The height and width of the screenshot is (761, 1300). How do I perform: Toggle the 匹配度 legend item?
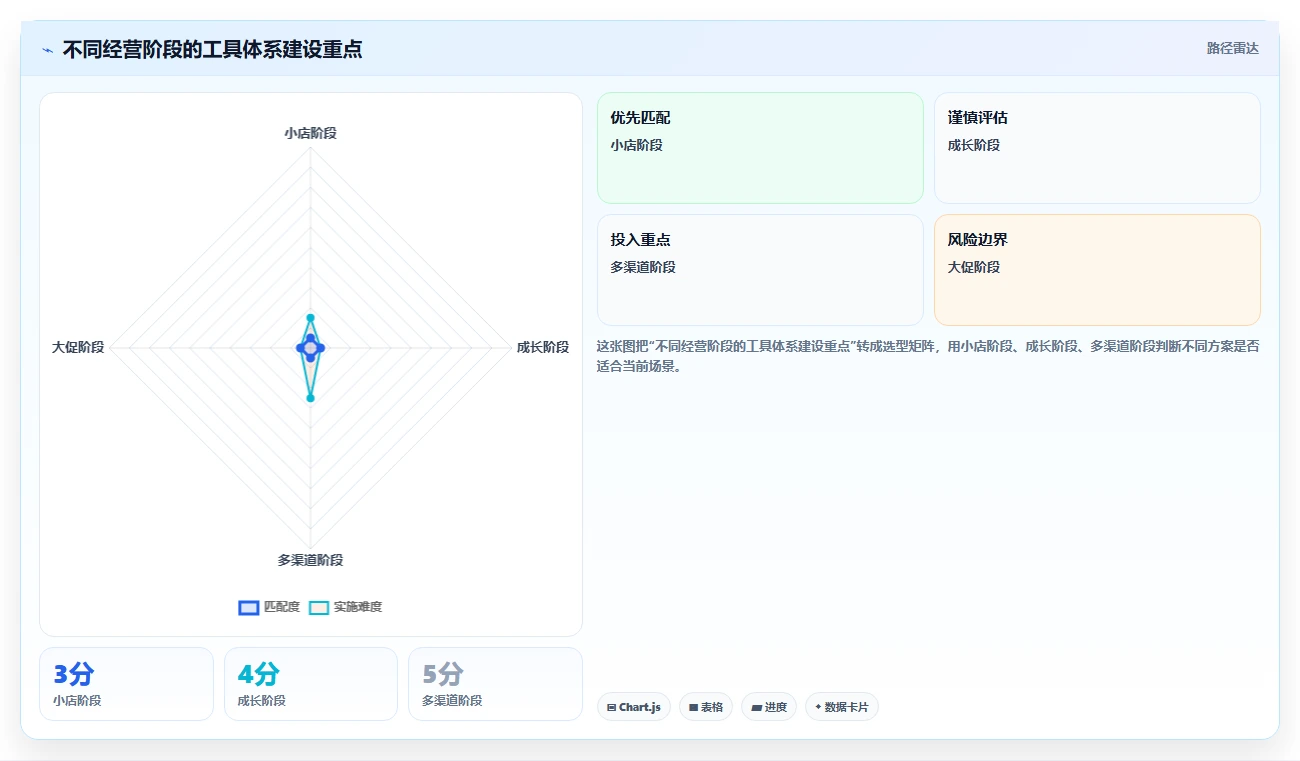(x=269, y=607)
